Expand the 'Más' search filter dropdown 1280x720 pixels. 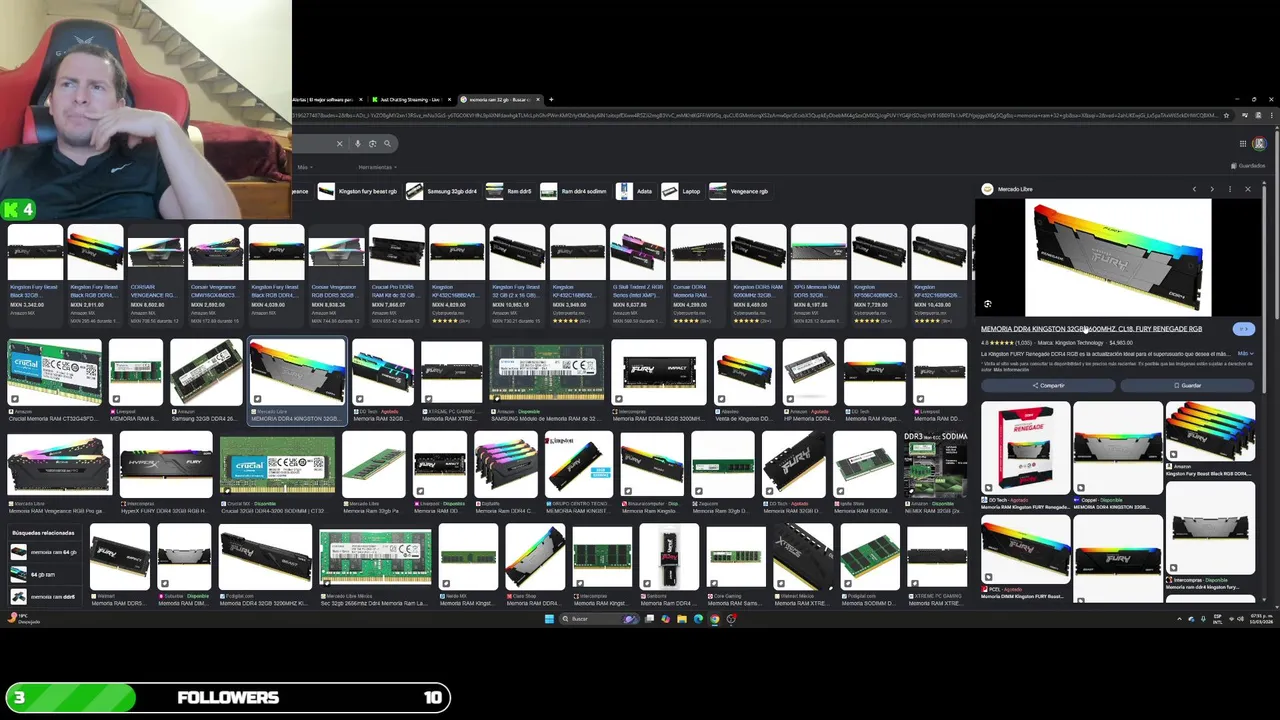click(303, 167)
